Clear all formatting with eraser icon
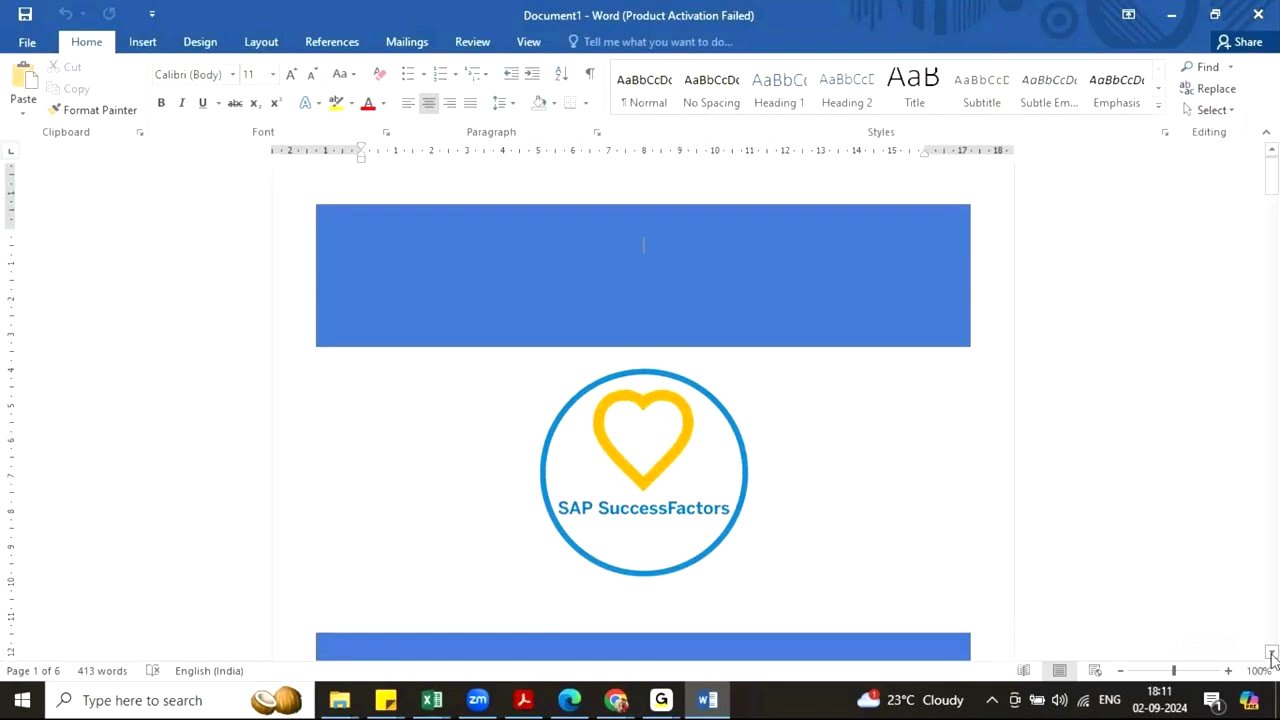The width and height of the screenshot is (1280, 720). (379, 74)
